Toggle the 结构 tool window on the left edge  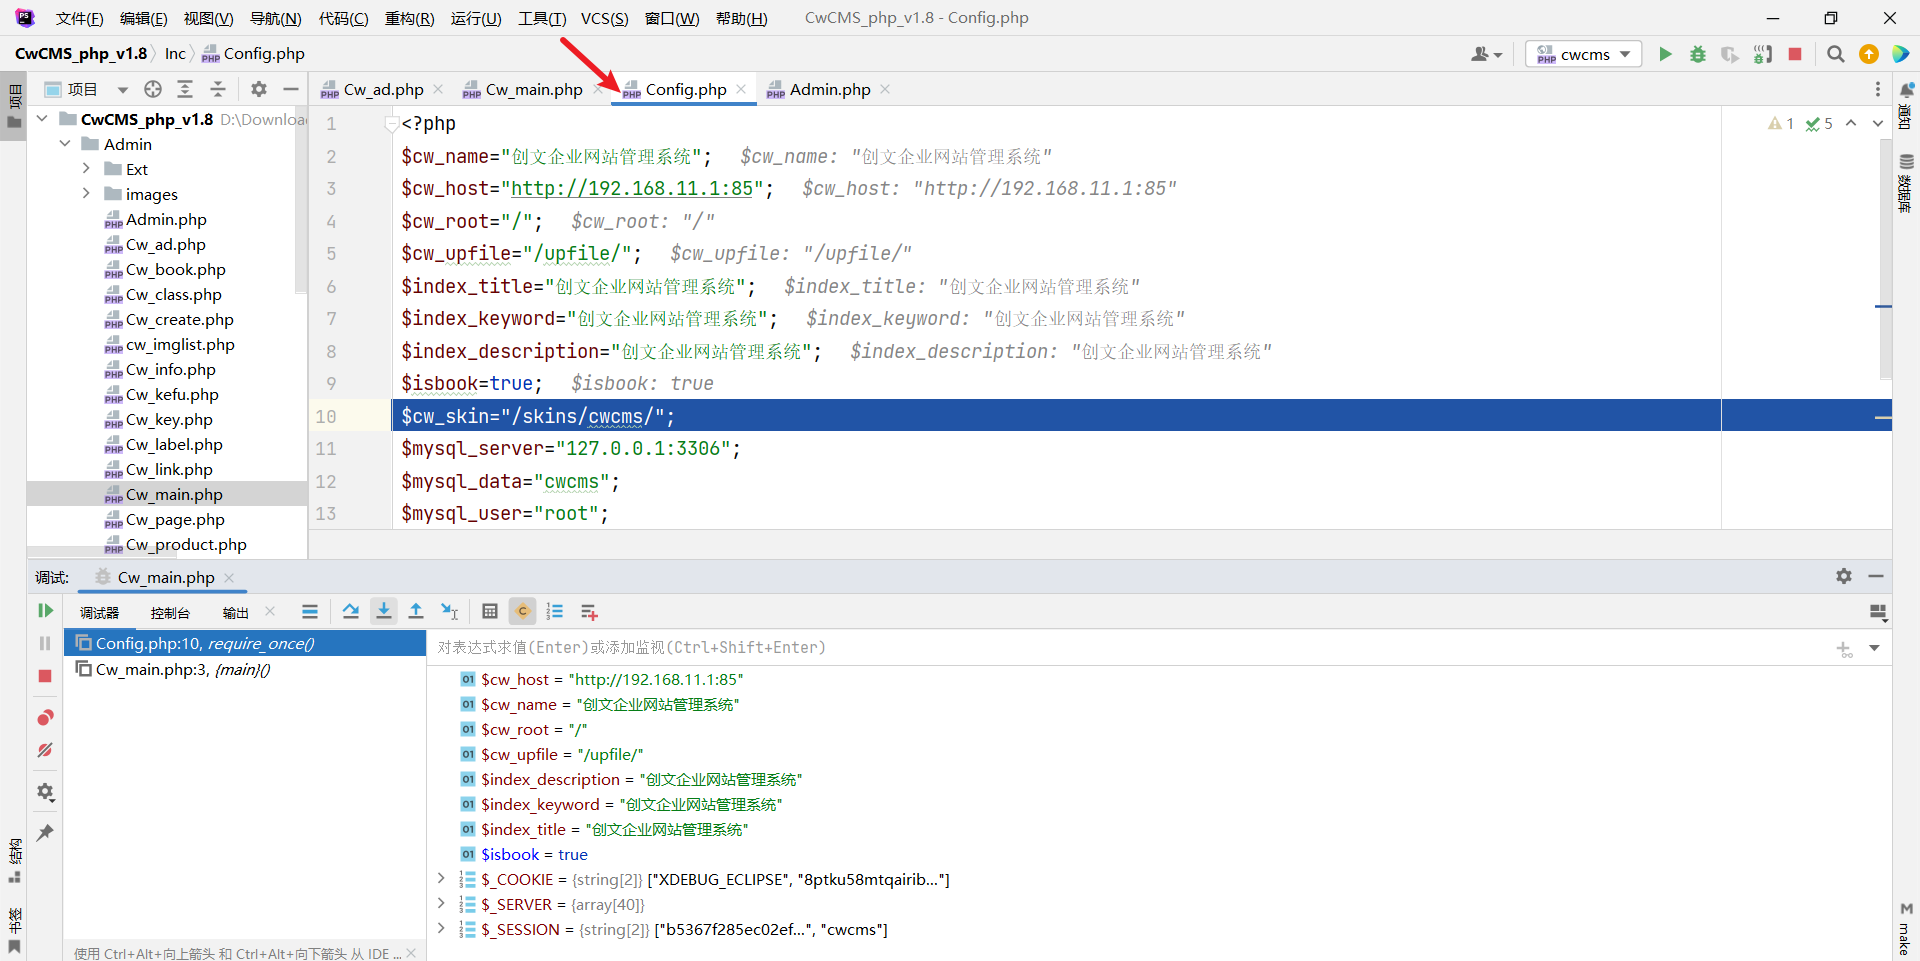(x=14, y=861)
